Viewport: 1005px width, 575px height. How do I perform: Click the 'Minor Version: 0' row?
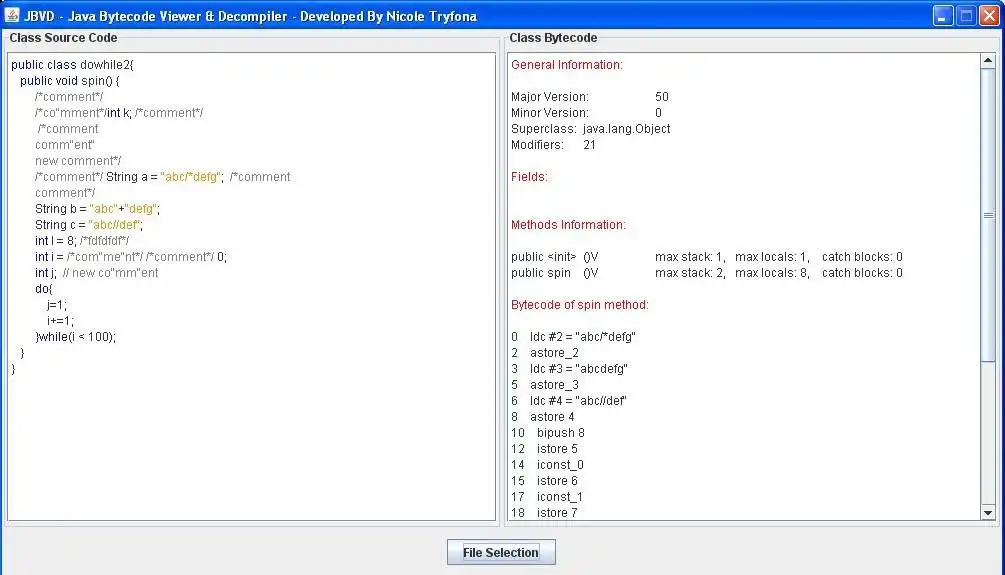coord(586,113)
